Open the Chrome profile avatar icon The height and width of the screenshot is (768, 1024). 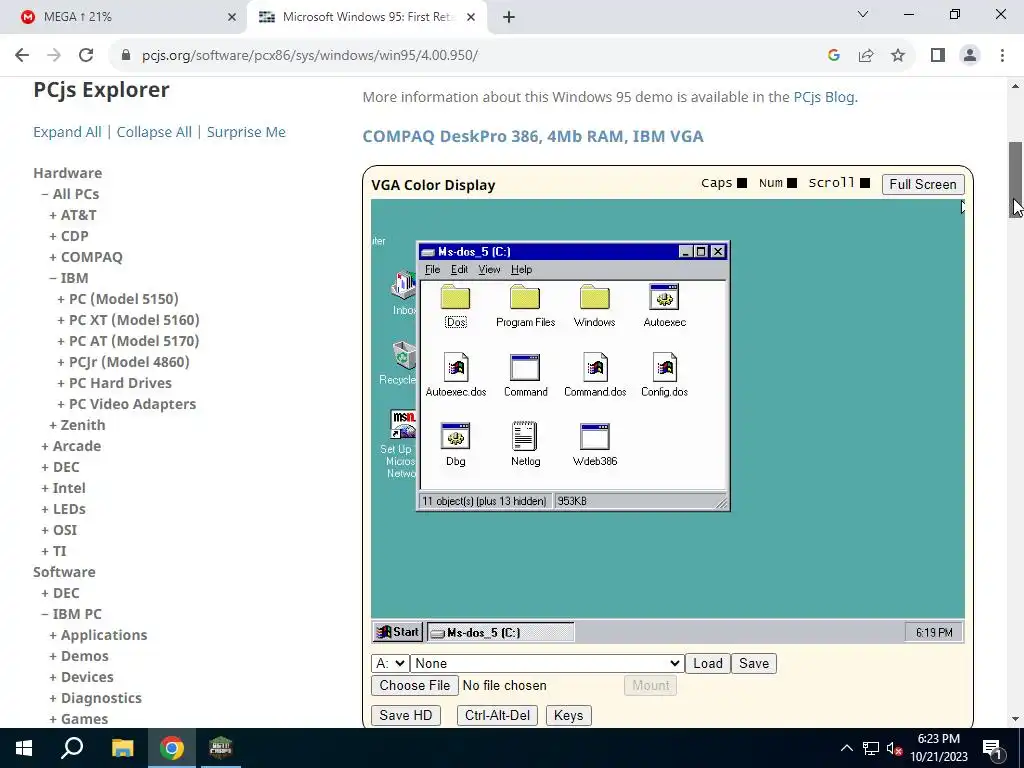970,55
